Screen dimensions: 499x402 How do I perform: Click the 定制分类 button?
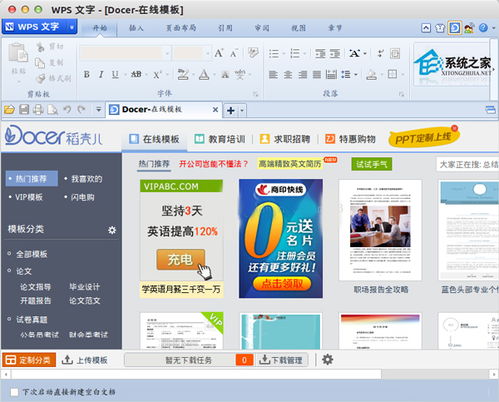click(29, 360)
